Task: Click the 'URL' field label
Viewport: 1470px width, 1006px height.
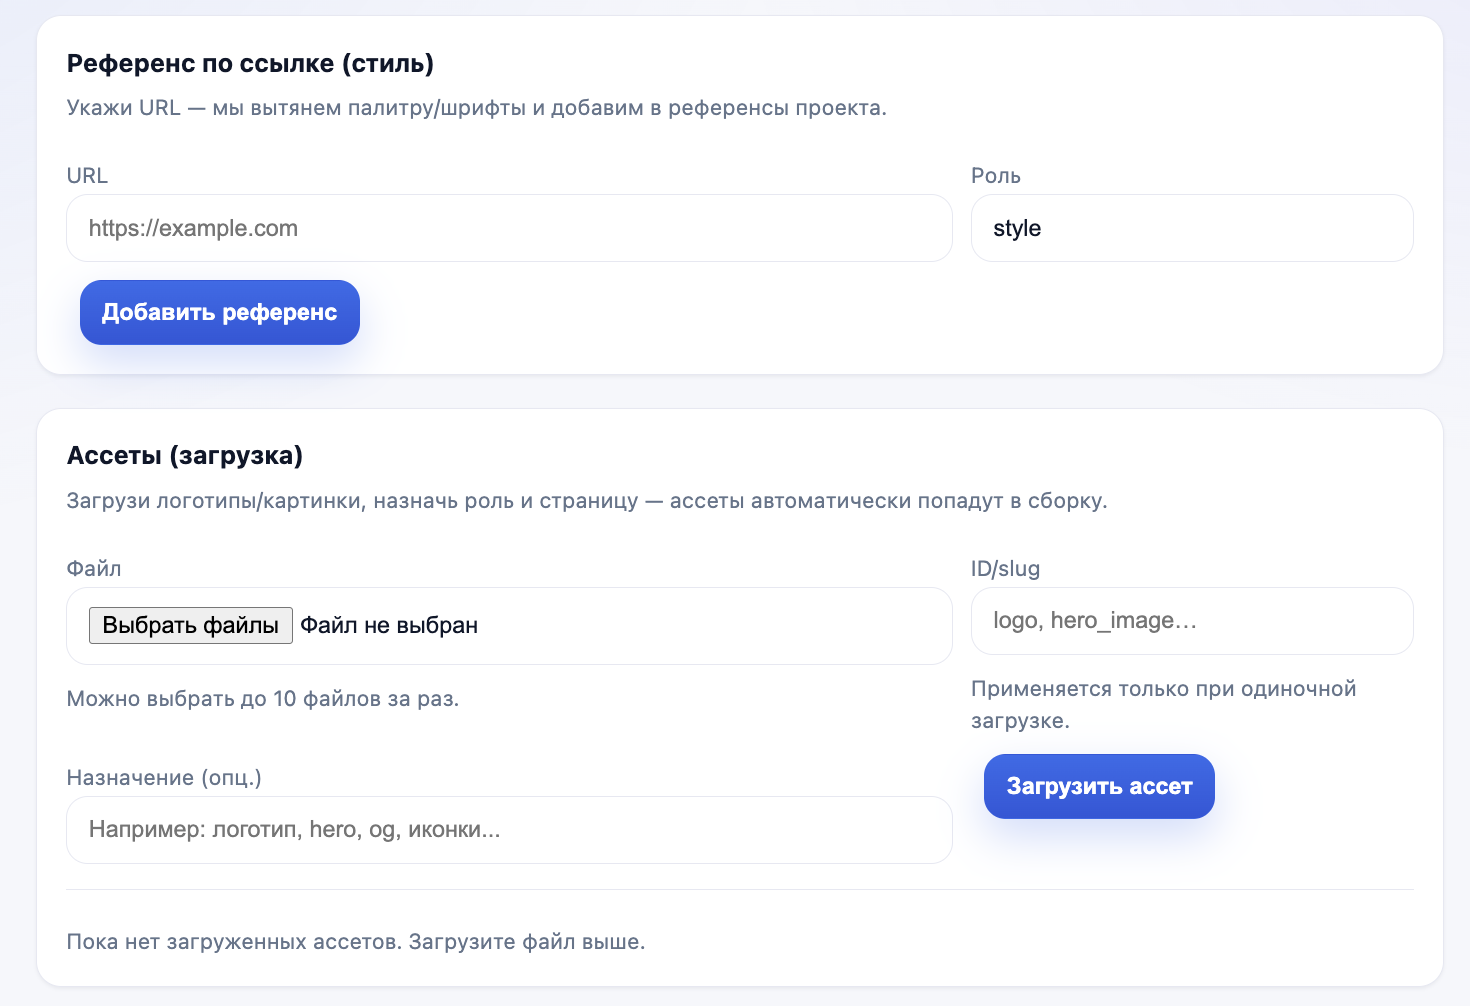Action: click(87, 176)
